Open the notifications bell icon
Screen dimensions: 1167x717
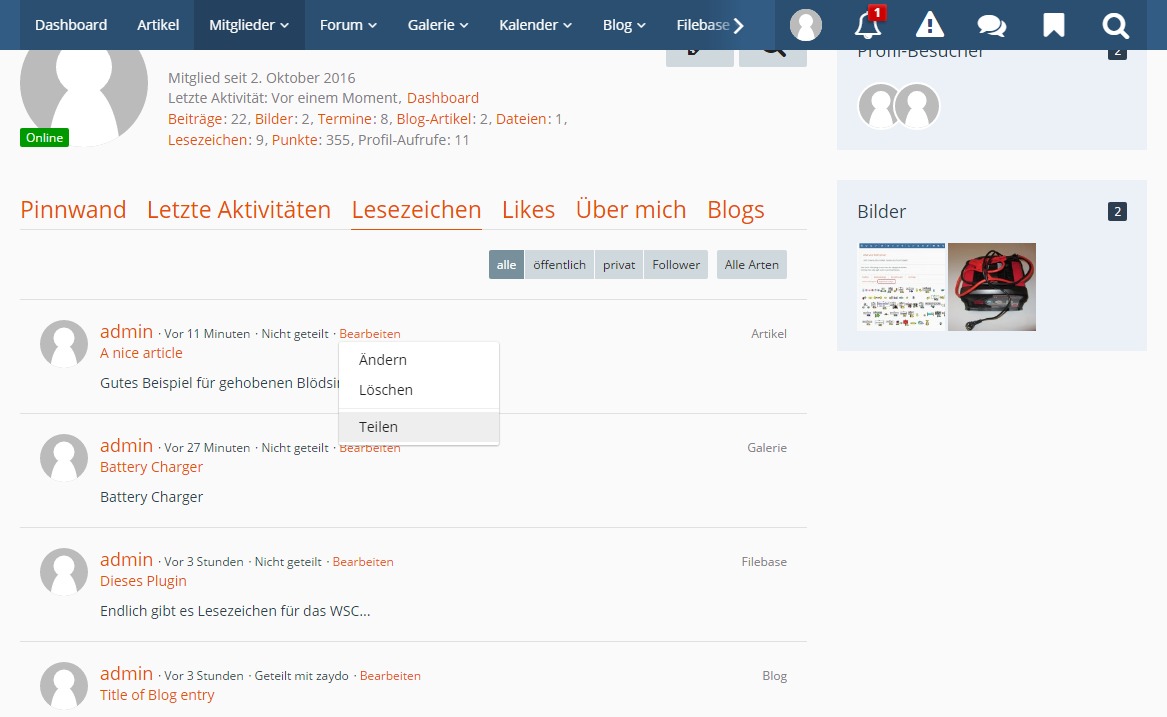coord(867,25)
